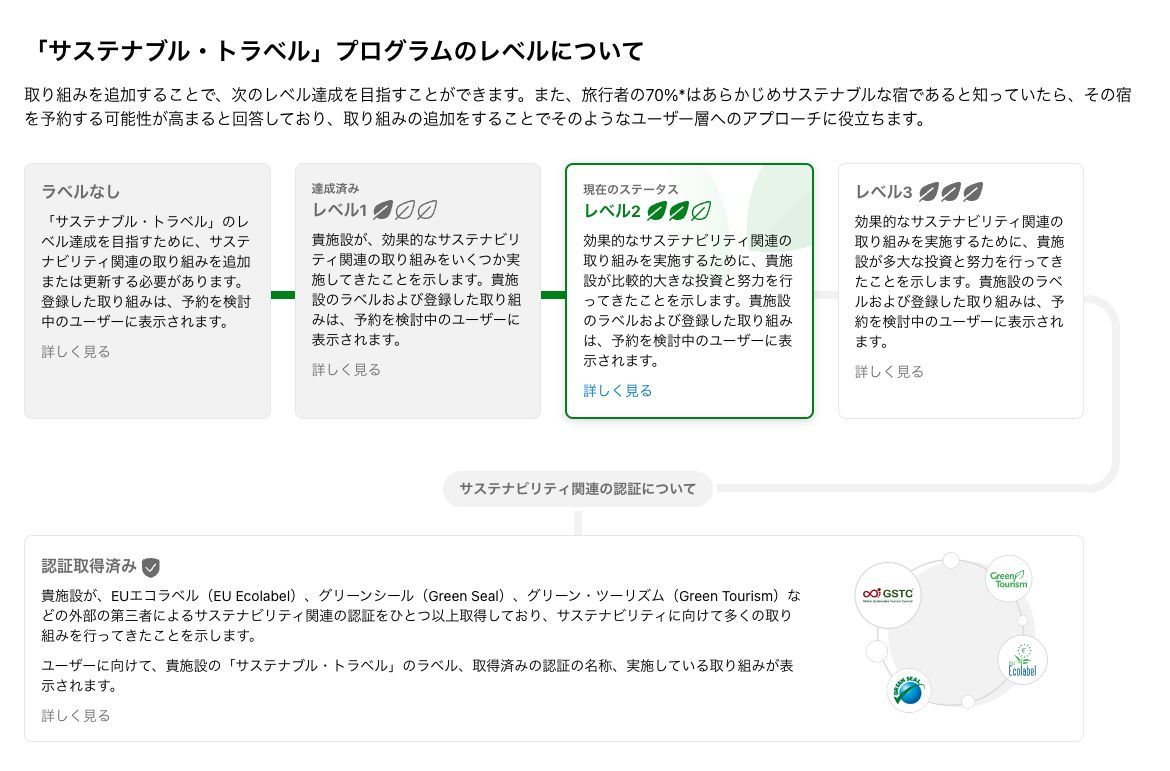Click the サステナビリティ関連の認証について pill label

578,489
